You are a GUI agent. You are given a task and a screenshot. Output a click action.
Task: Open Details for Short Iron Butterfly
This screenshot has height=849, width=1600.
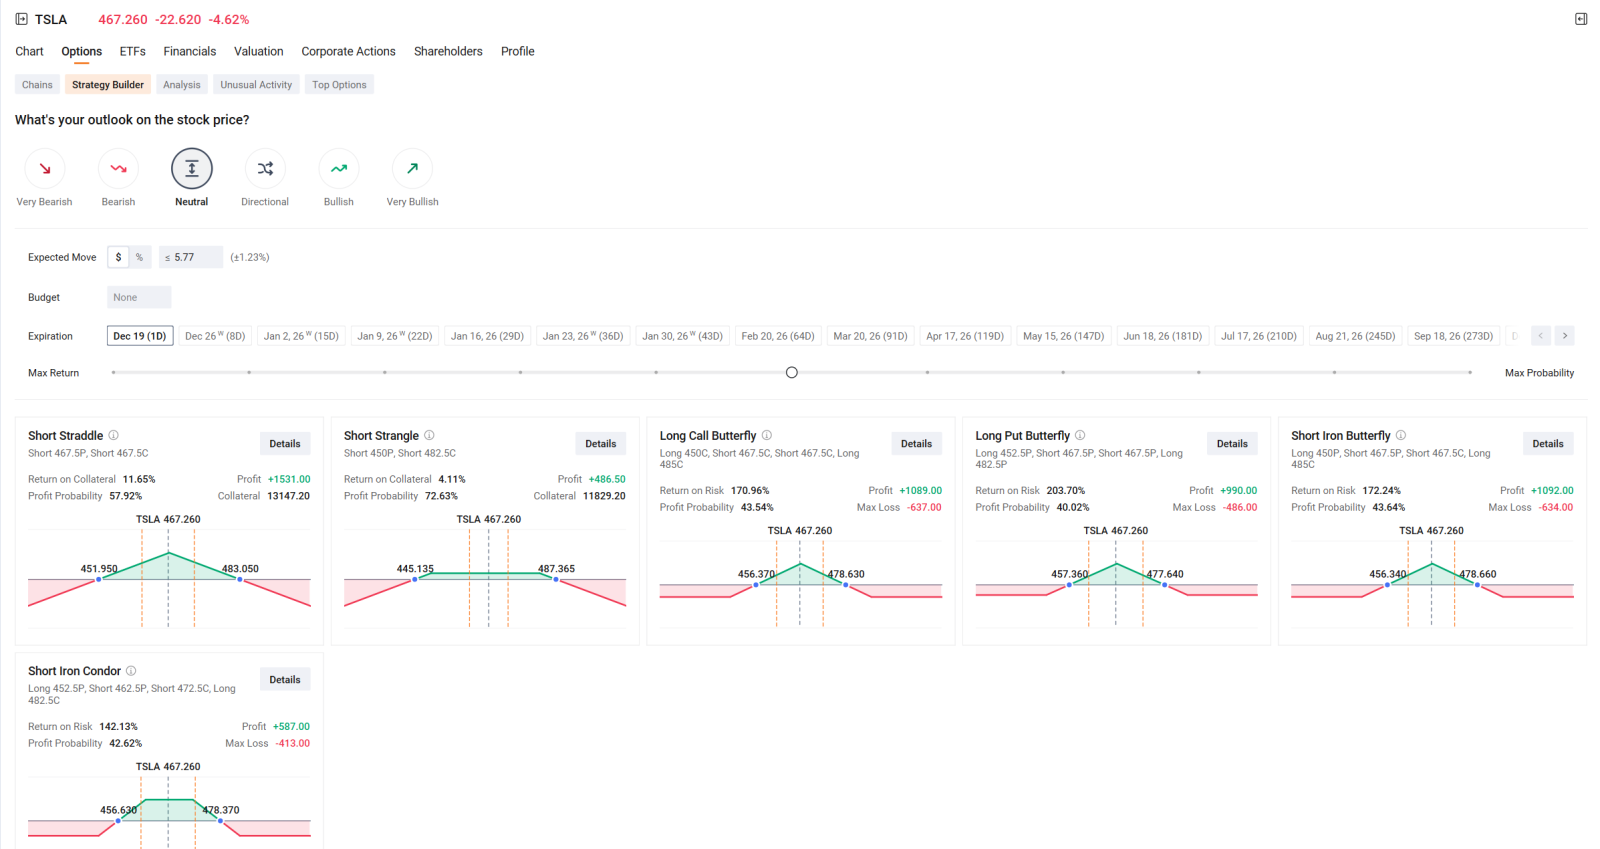click(x=1548, y=444)
